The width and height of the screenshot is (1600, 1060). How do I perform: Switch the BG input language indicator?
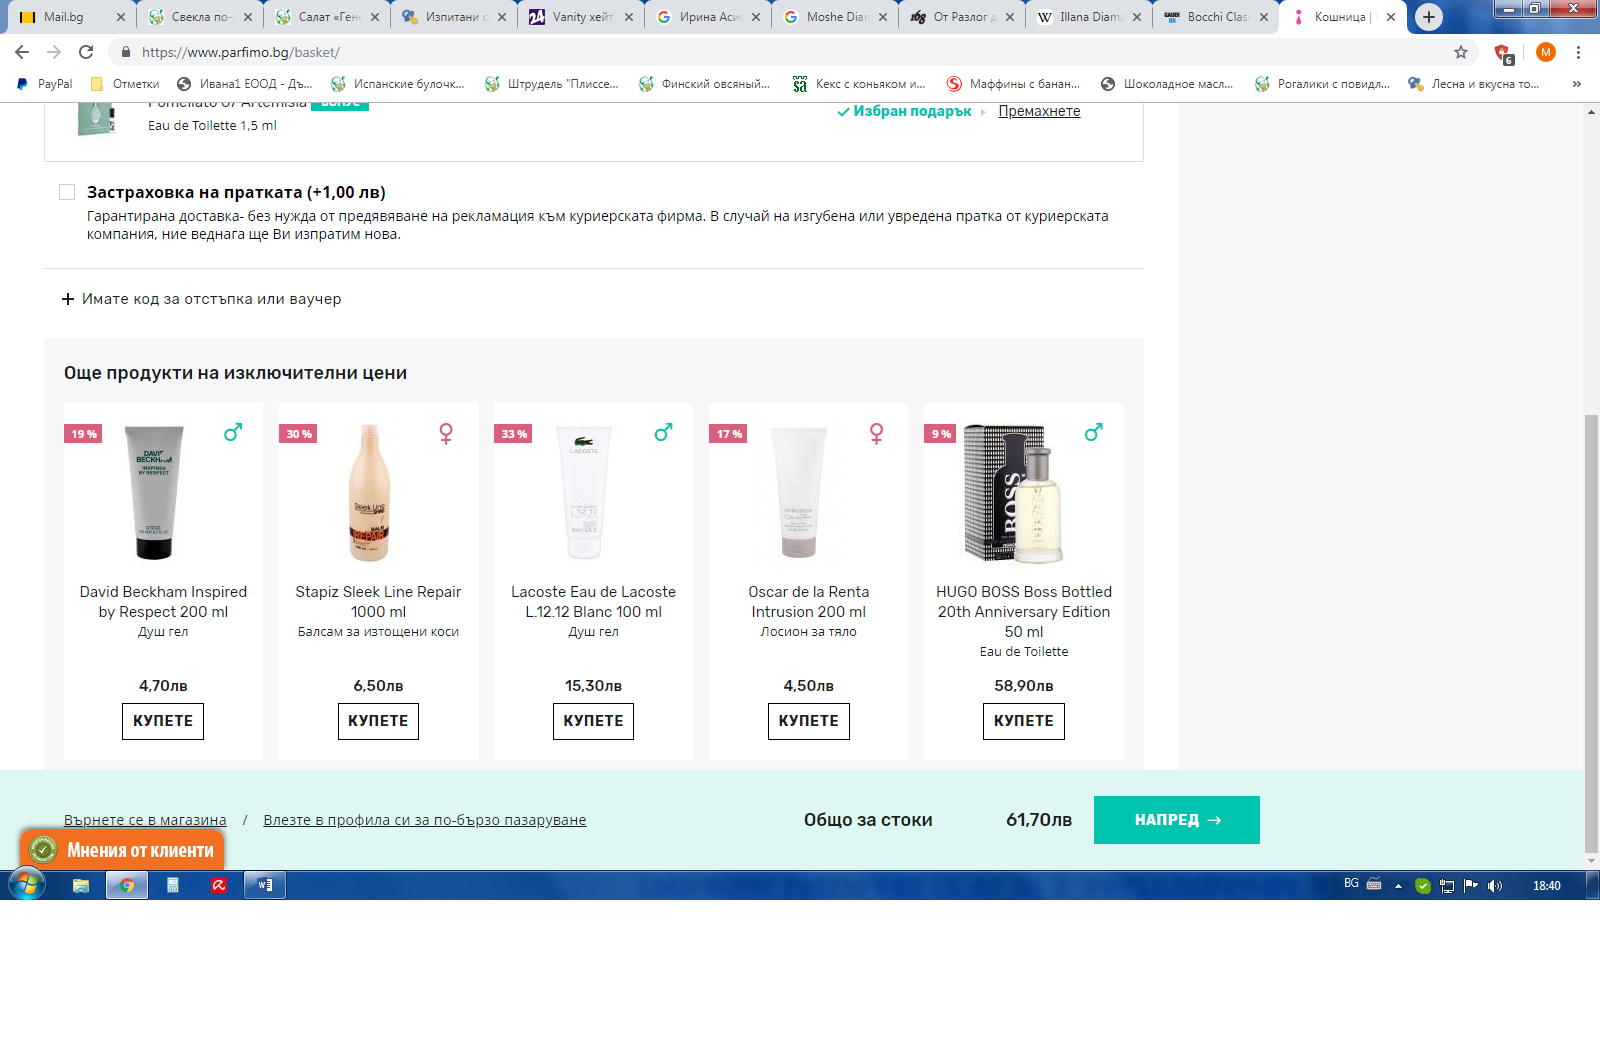tap(1351, 884)
